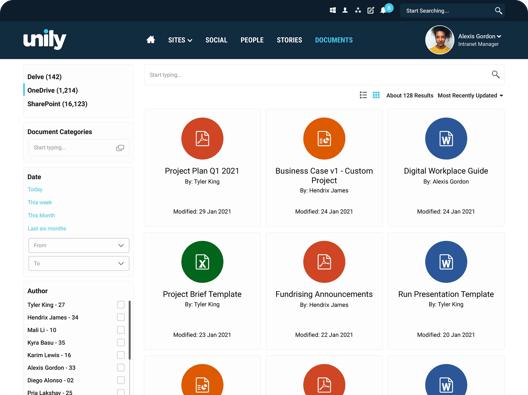The width and height of the screenshot is (528, 395).
Task: Check the Mali Li author filter
Action: point(121,330)
